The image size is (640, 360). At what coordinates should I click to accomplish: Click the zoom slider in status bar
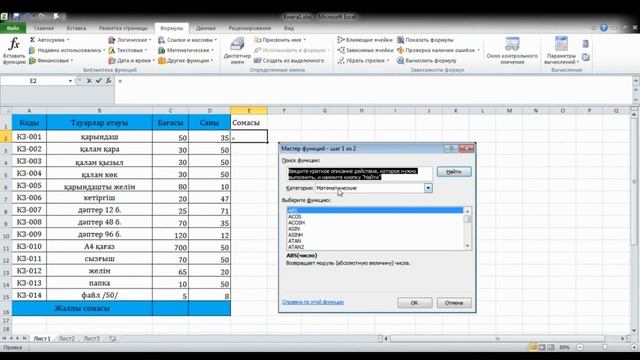tap(605, 347)
